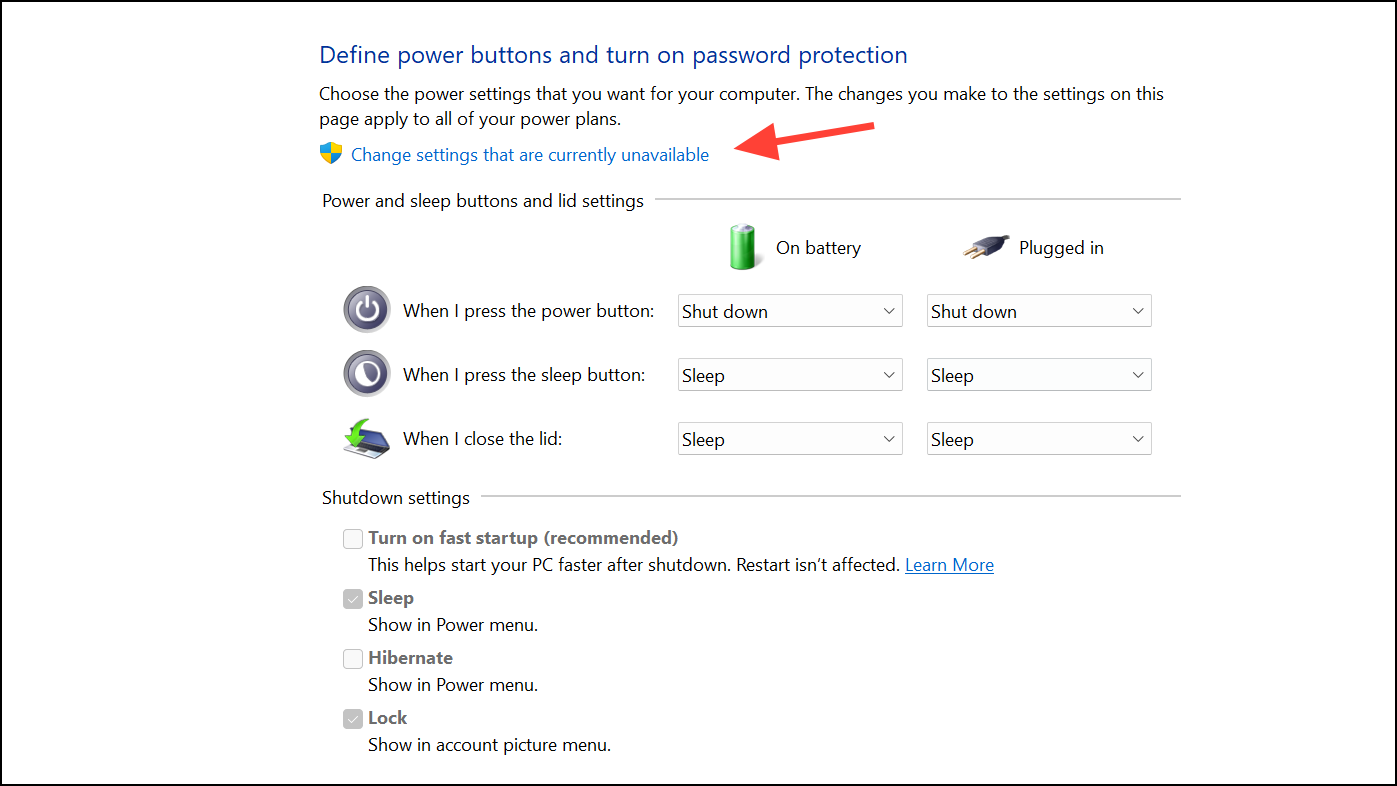The image size is (1397, 786).
Task: Click the Shutdown settings heading
Action: coord(396,497)
